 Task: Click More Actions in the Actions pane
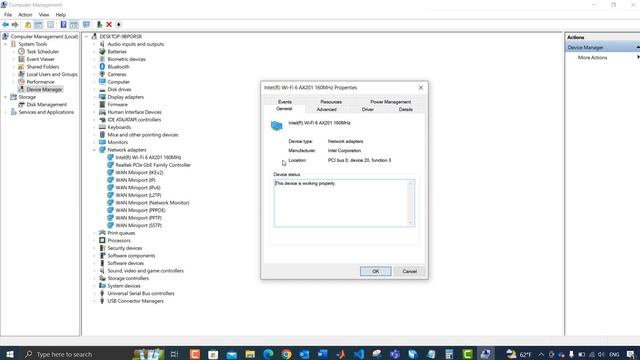click(x=592, y=58)
